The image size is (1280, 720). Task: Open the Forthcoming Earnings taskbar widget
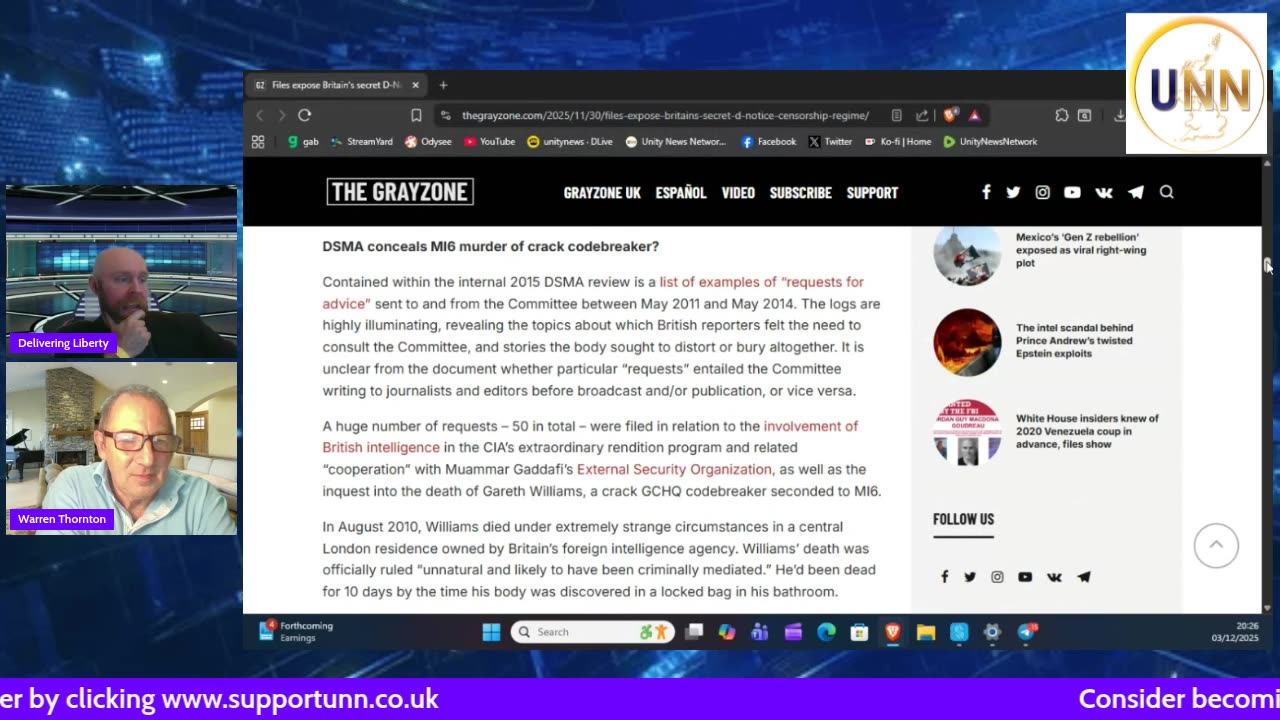[296, 632]
